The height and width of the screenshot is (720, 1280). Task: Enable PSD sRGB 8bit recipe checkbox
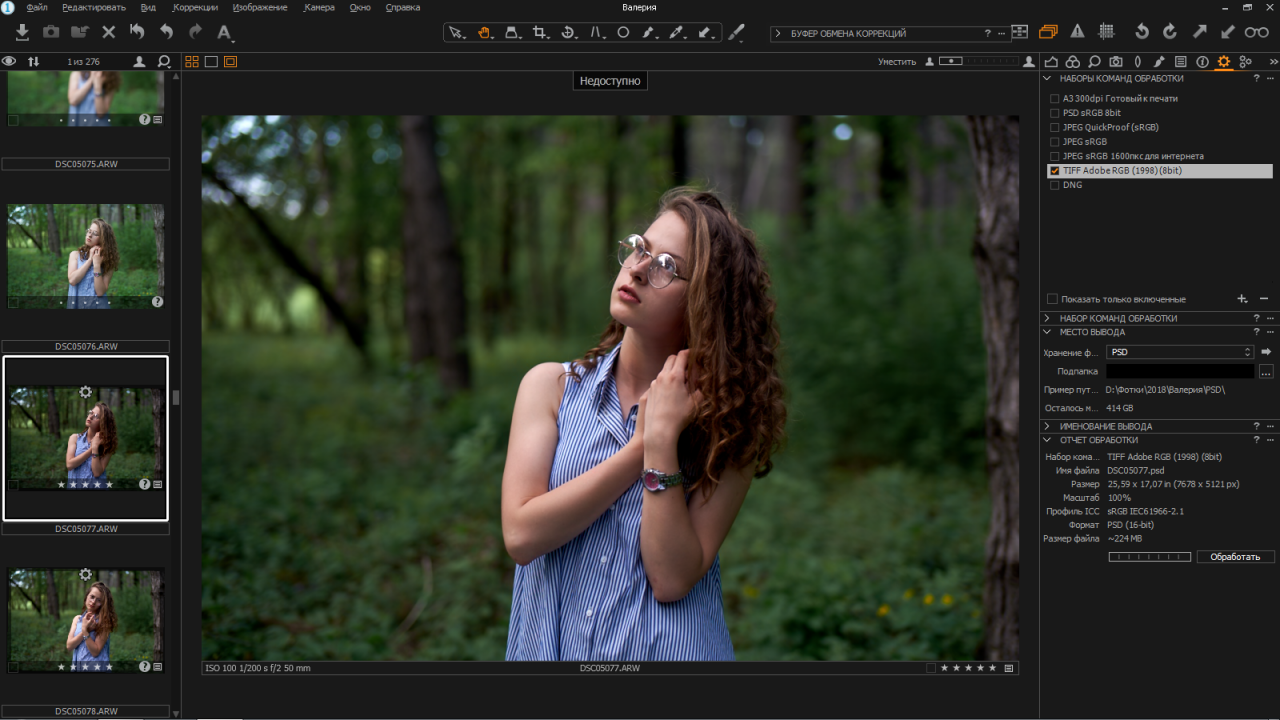point(1054,113)
